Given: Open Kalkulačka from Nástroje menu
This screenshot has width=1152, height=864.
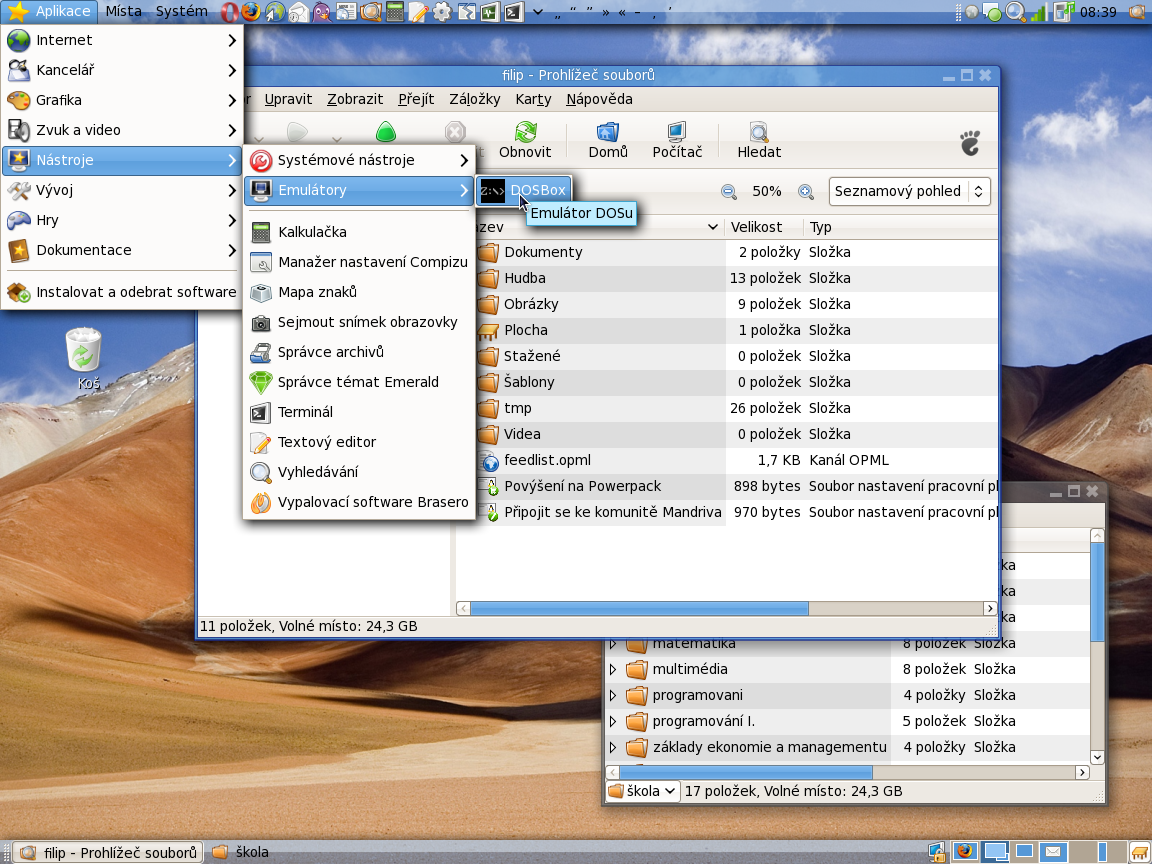Looking at the screenshot, I should click(x=359, y=232).
